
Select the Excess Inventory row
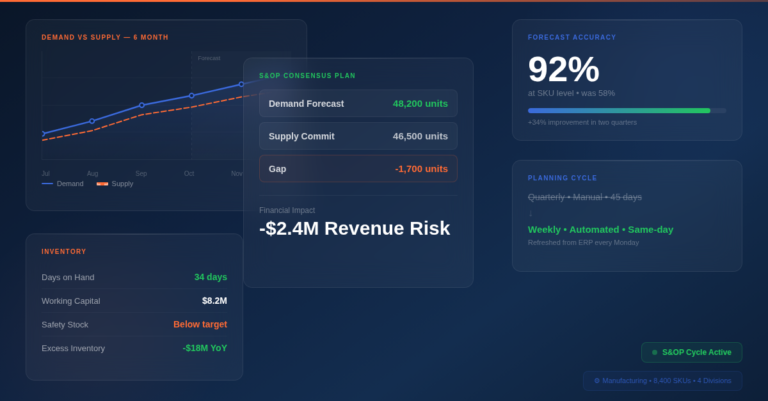tap(134, 348)
